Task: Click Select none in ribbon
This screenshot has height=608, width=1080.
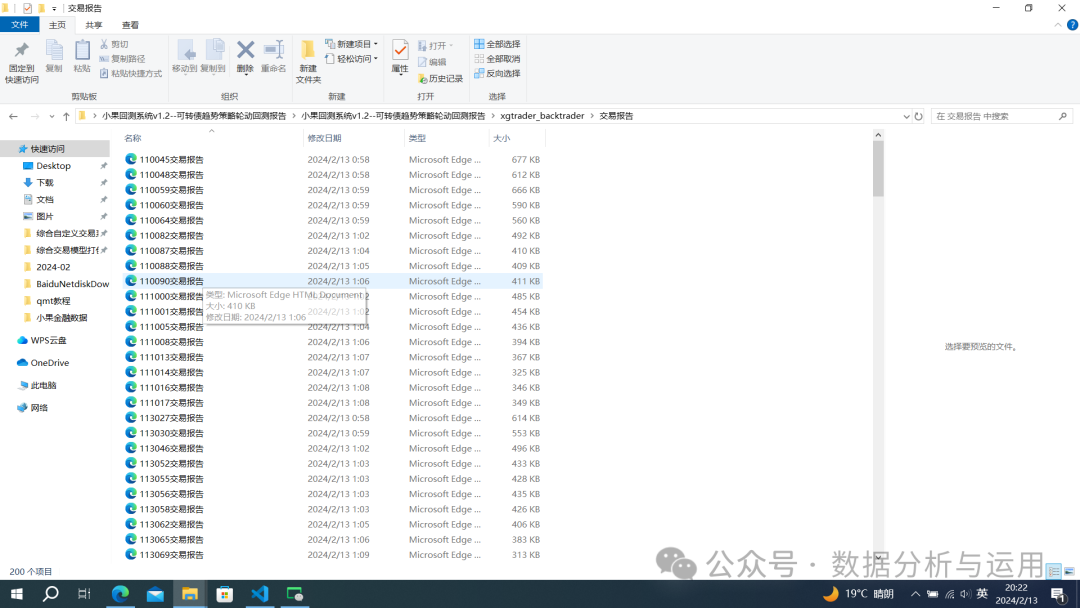Action: point(497,59)
